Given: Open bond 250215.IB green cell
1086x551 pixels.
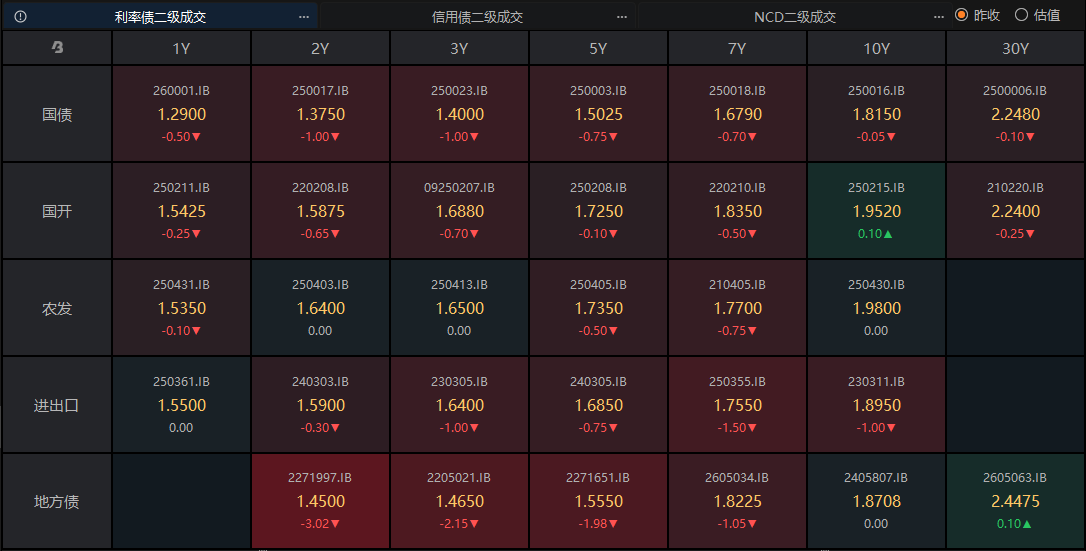Looking at the screenshot, I should pos(876,211).
